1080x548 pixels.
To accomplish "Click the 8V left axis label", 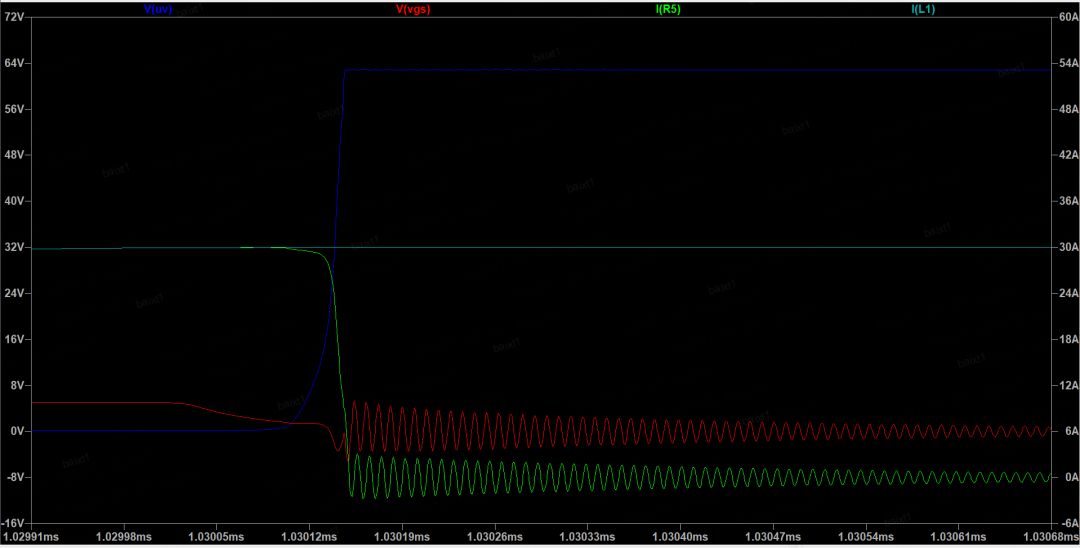I will [17, 386].
